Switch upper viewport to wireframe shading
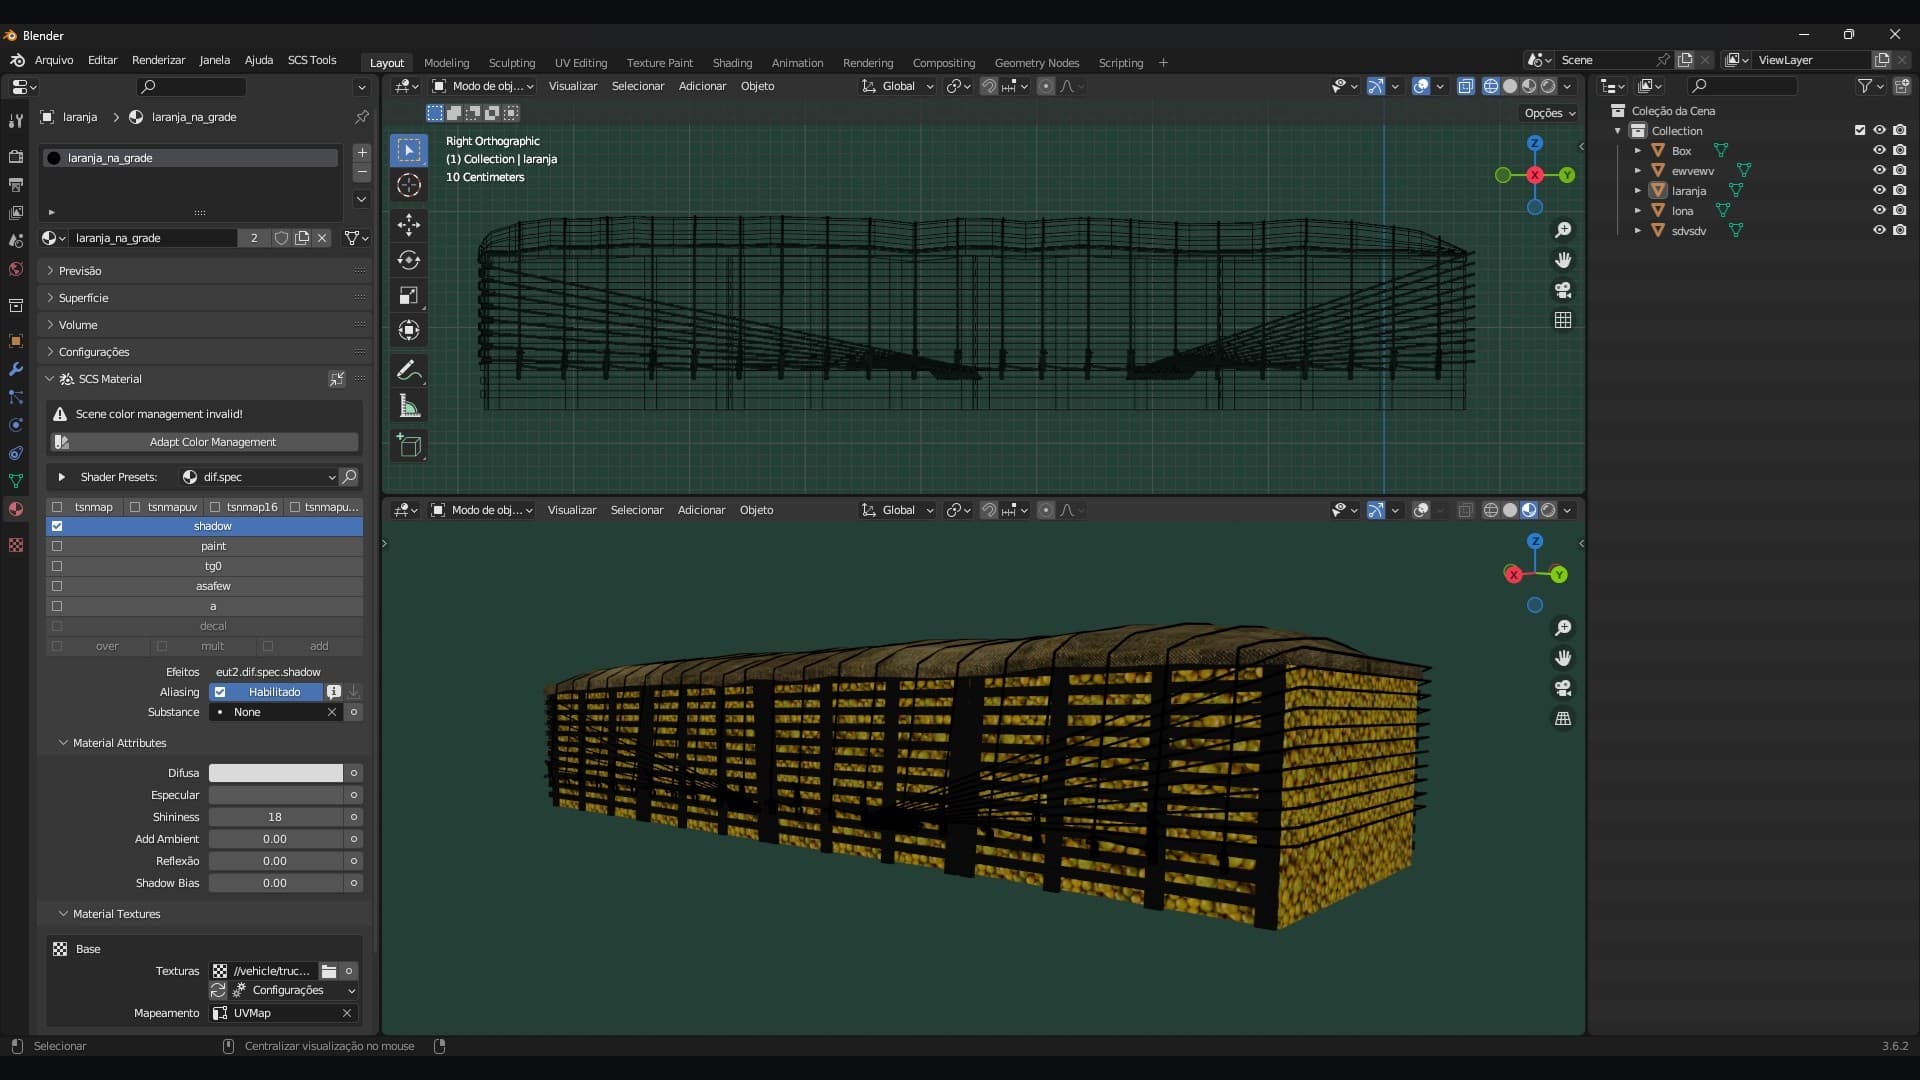This screenshot has height=1080, width=1920. [1490, 86]
